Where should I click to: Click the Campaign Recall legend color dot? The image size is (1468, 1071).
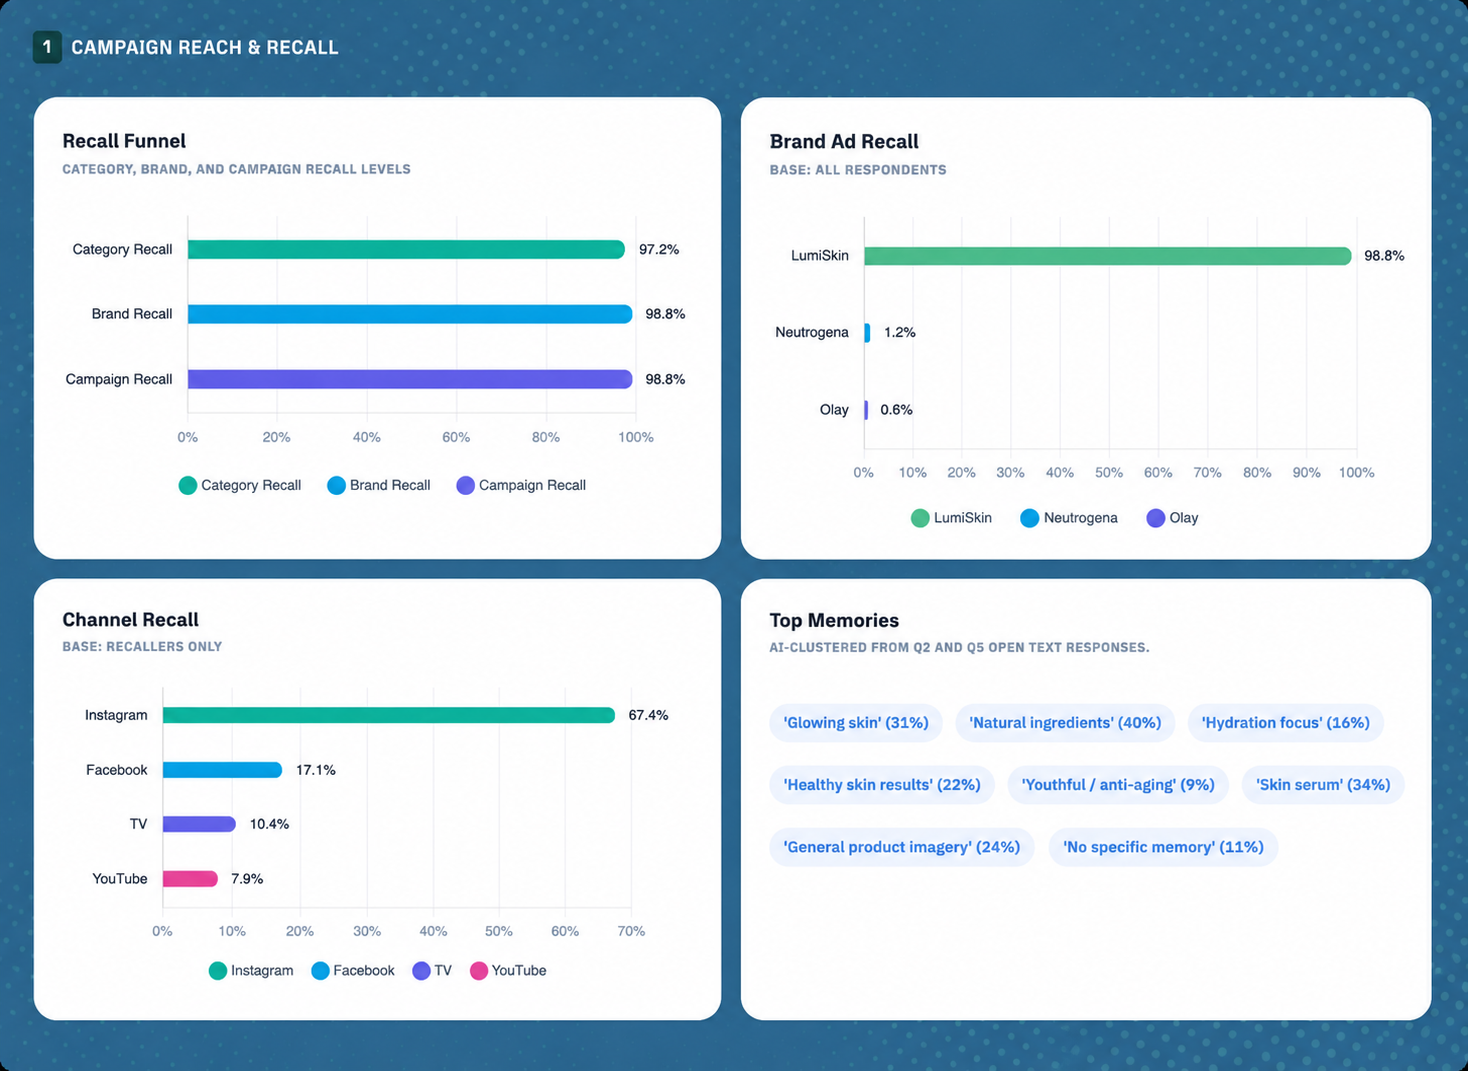pyautogui.click(x=465, y=485)
